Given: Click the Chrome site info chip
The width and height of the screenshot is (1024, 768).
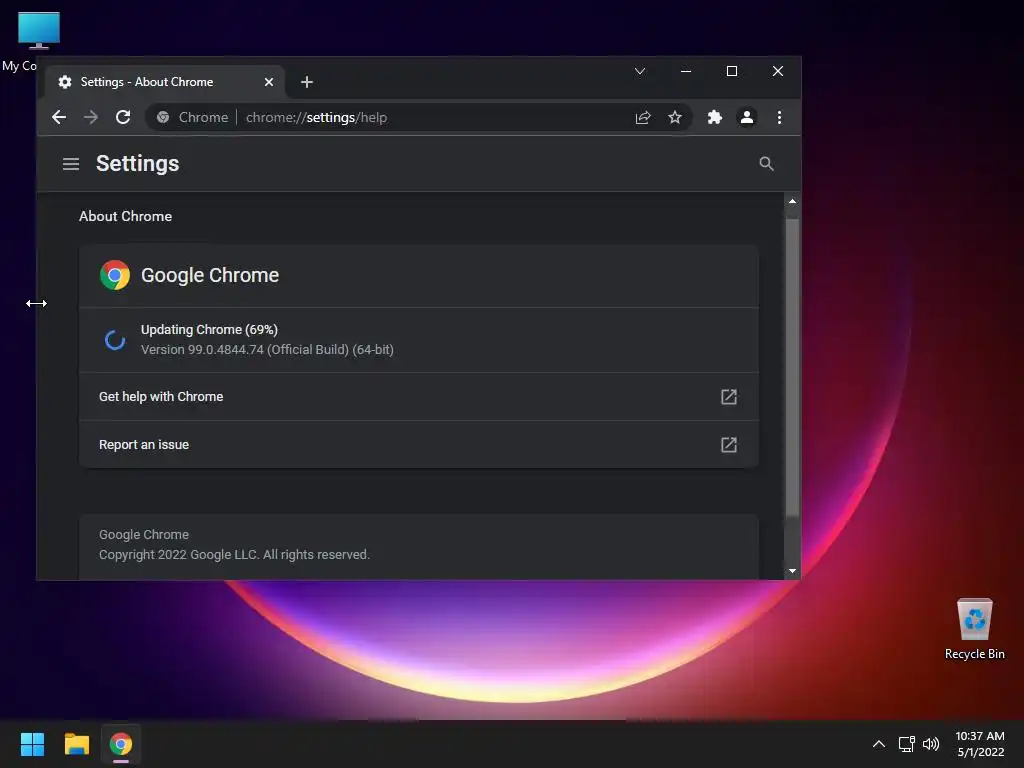Looking at the screenshot, I should point(193,118).
